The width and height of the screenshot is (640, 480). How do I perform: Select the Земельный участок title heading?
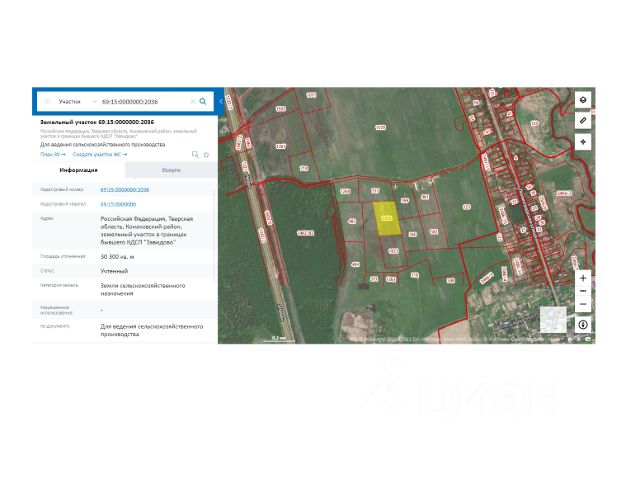click(x=97, y=122)
